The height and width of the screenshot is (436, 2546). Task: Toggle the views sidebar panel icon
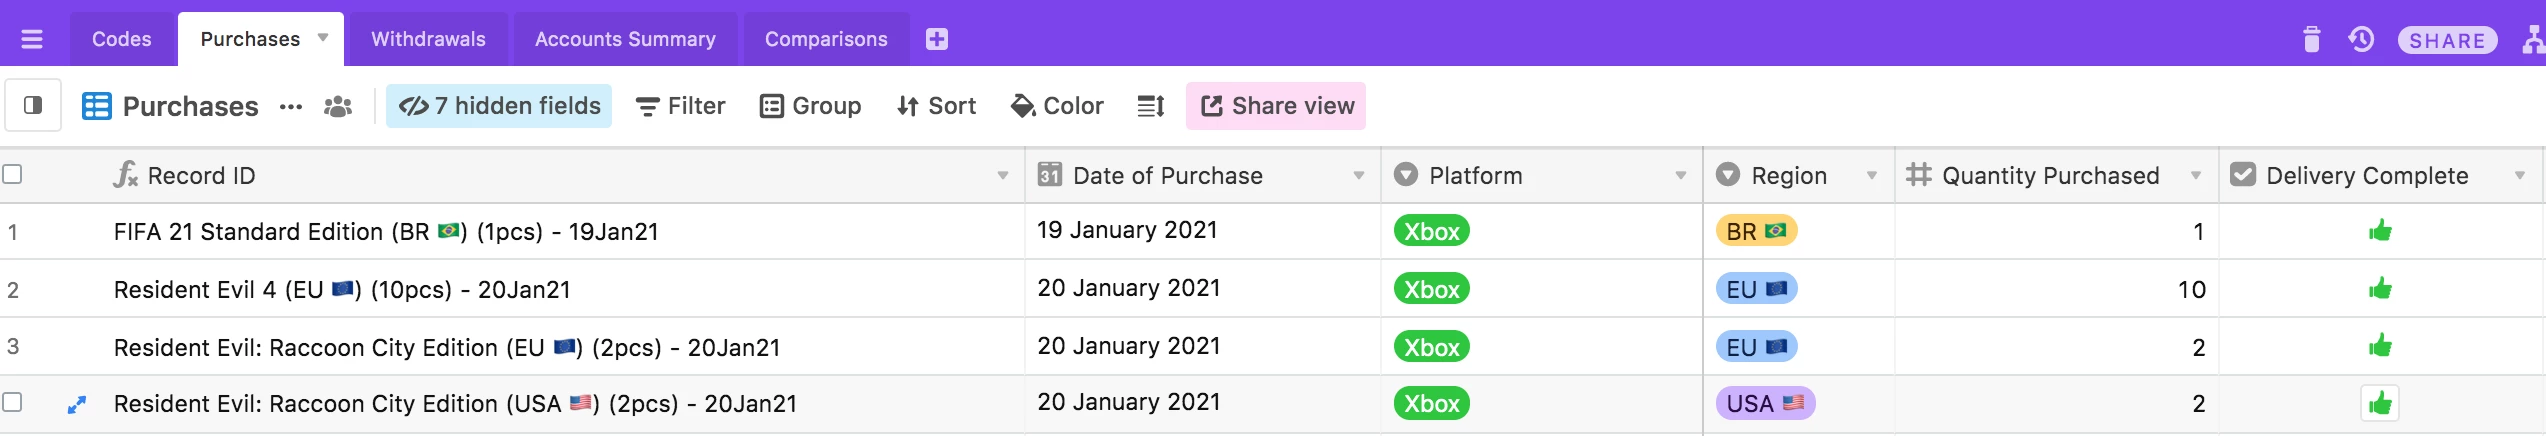(33, 105)
